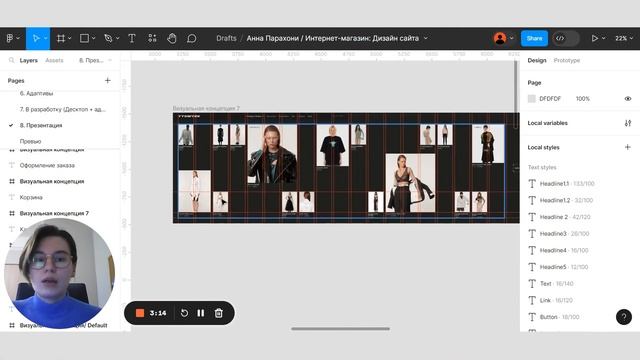Add a new page with plus icon
The height and width of the screenshot is (360, 640).
pyautogui.click(x=108, y=80)
